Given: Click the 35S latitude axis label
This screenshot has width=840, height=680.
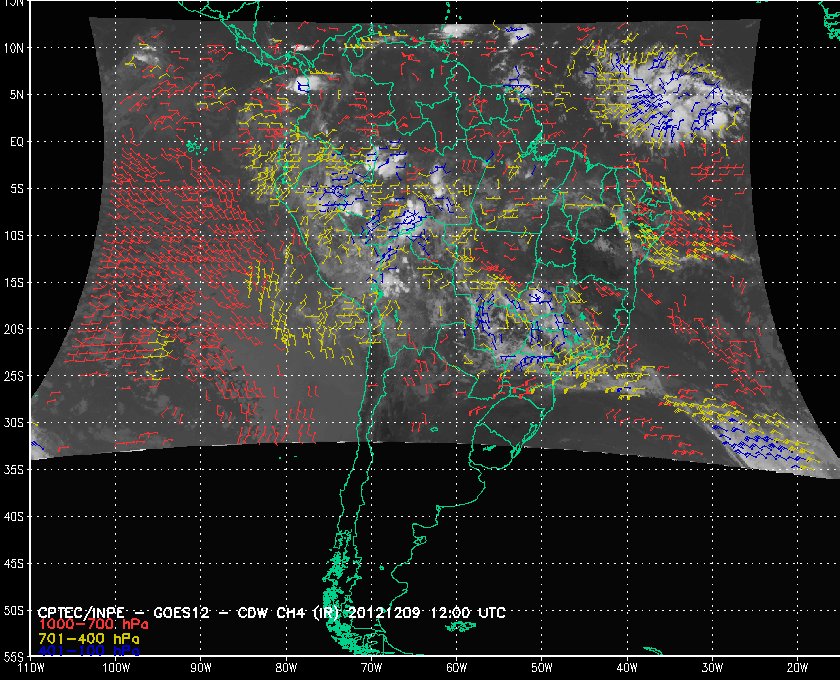Looking at the screenshot, I should 16,470.
